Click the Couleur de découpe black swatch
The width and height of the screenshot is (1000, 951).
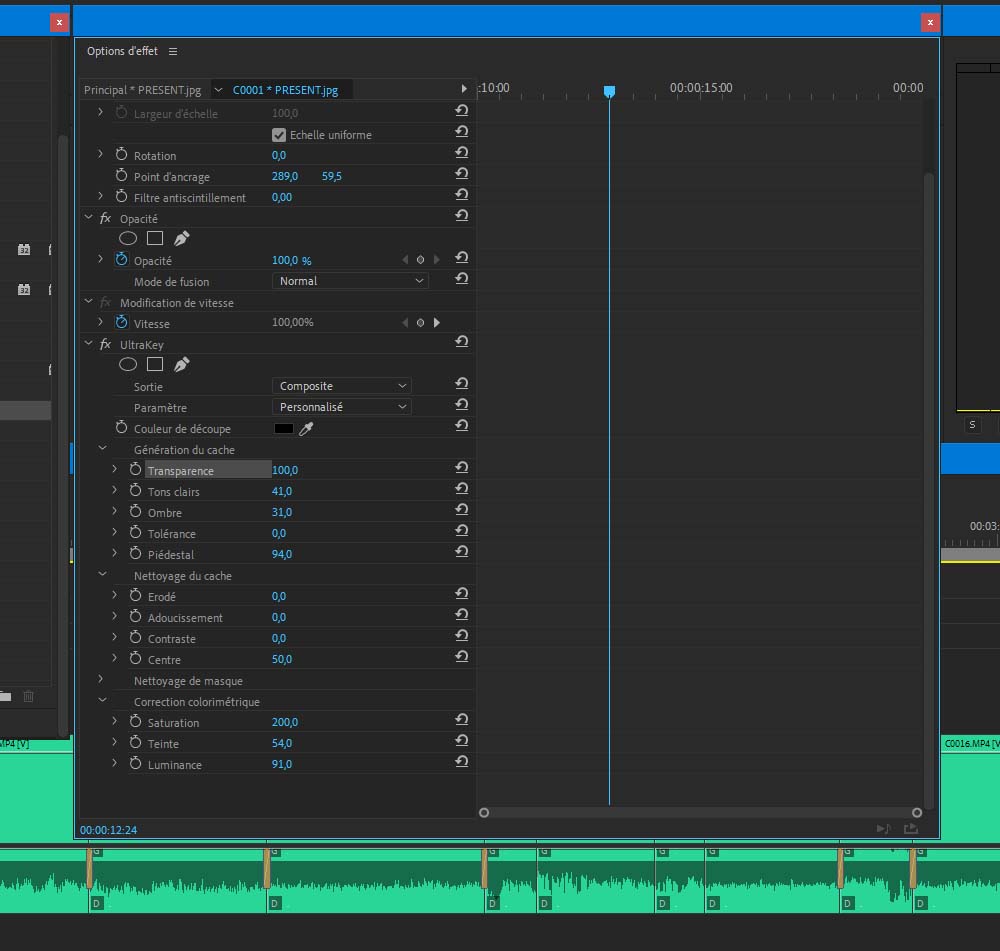click(x=284, y=429)
